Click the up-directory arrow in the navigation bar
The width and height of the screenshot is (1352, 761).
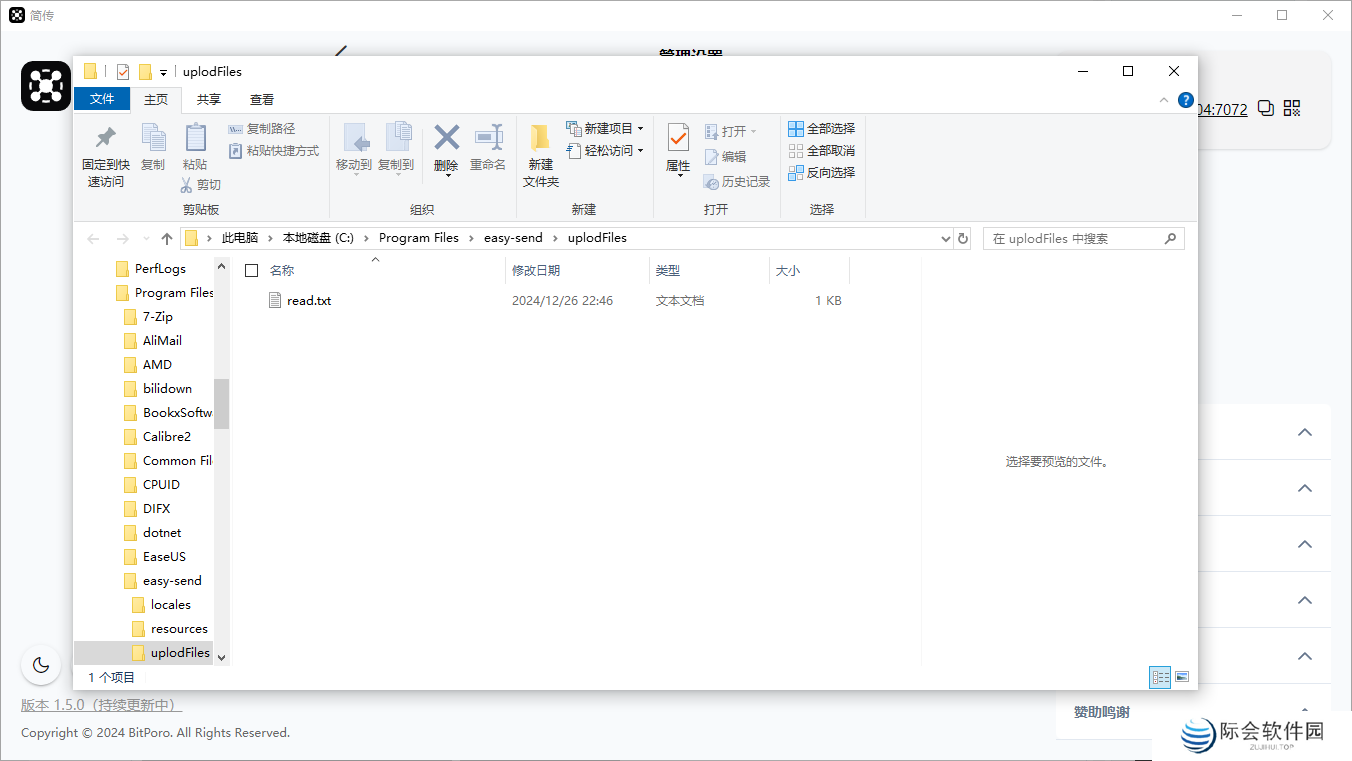coord(167,239)
